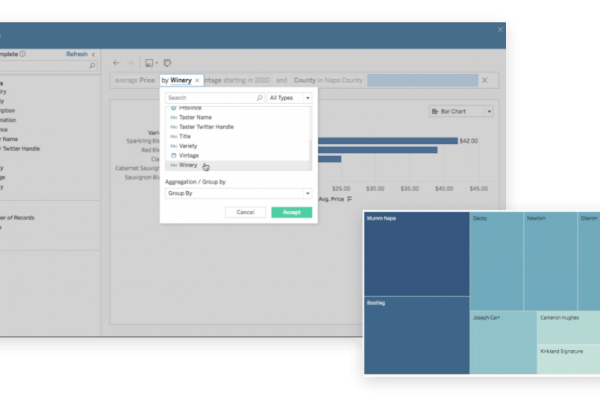Click the green Accept button
The height and width of the screenshot is (400, 600).
tap(292, 212)
